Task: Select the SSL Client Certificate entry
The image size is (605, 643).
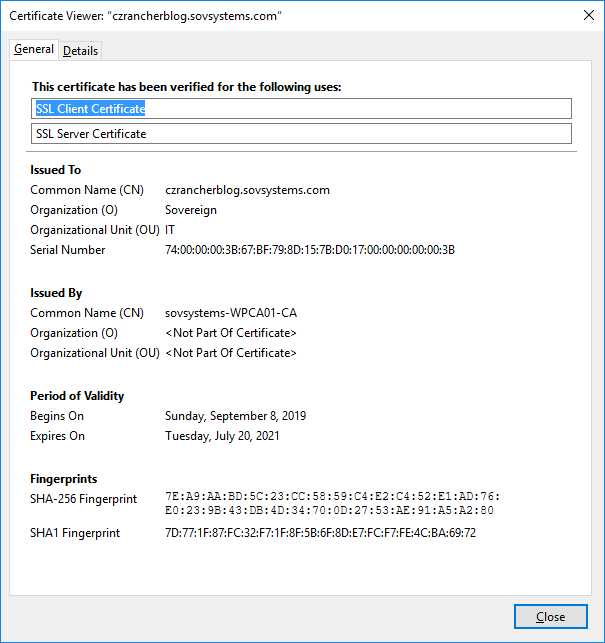Action: tap(300, 109)
